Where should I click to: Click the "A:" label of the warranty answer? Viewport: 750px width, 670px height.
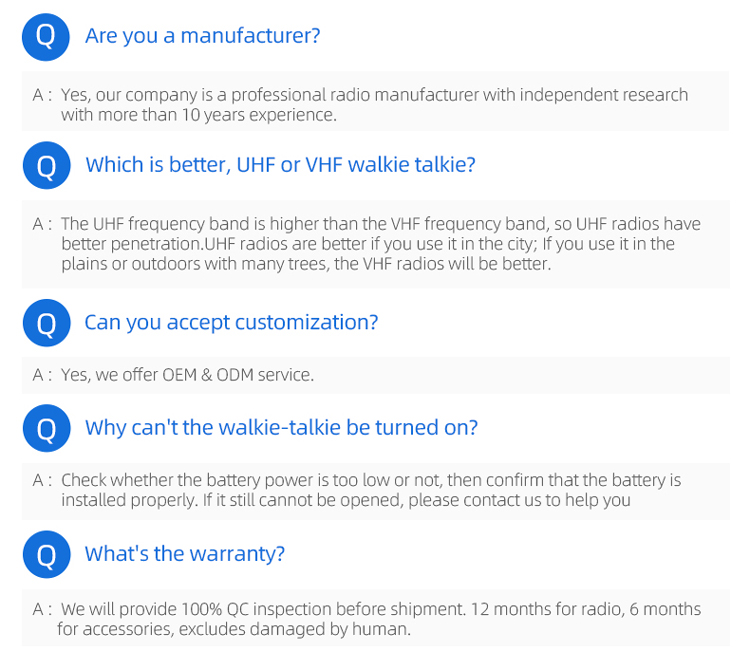[42, 609]
